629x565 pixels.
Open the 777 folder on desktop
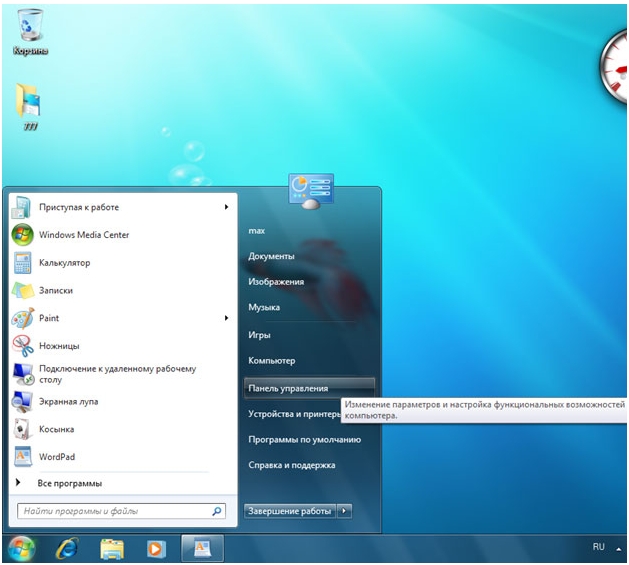pyautogui.click(x=30, y=103)
